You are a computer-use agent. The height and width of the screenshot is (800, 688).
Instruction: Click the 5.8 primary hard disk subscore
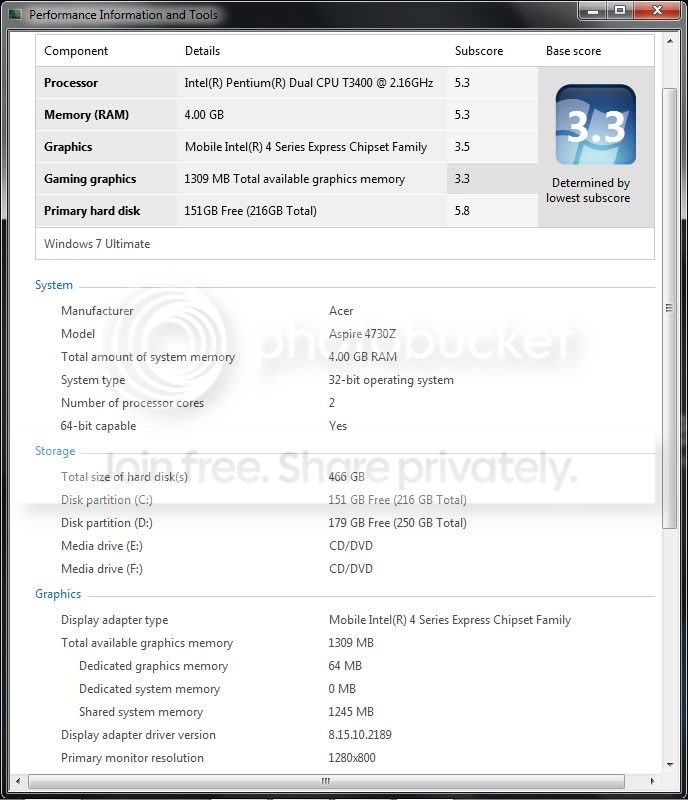(x=462, y=211)
